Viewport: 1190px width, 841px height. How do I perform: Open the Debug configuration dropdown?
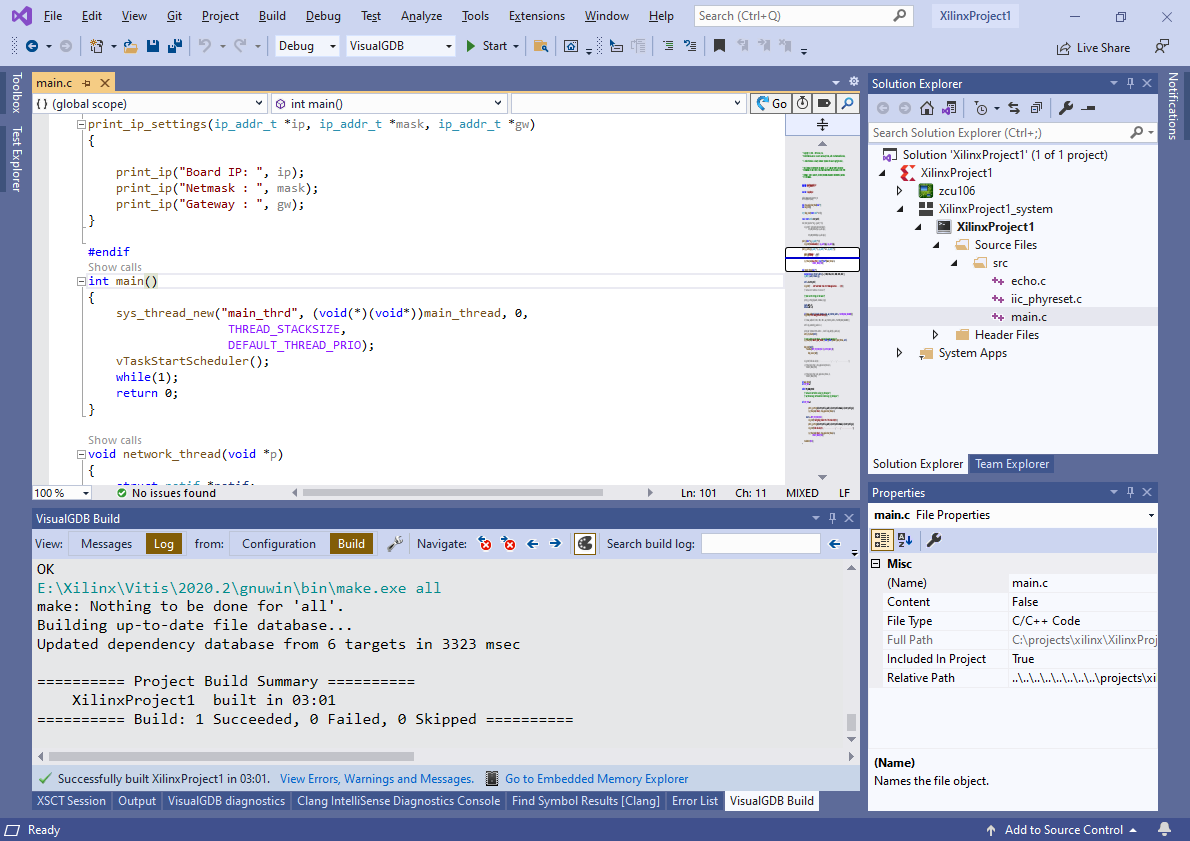(x=307, y=46)
